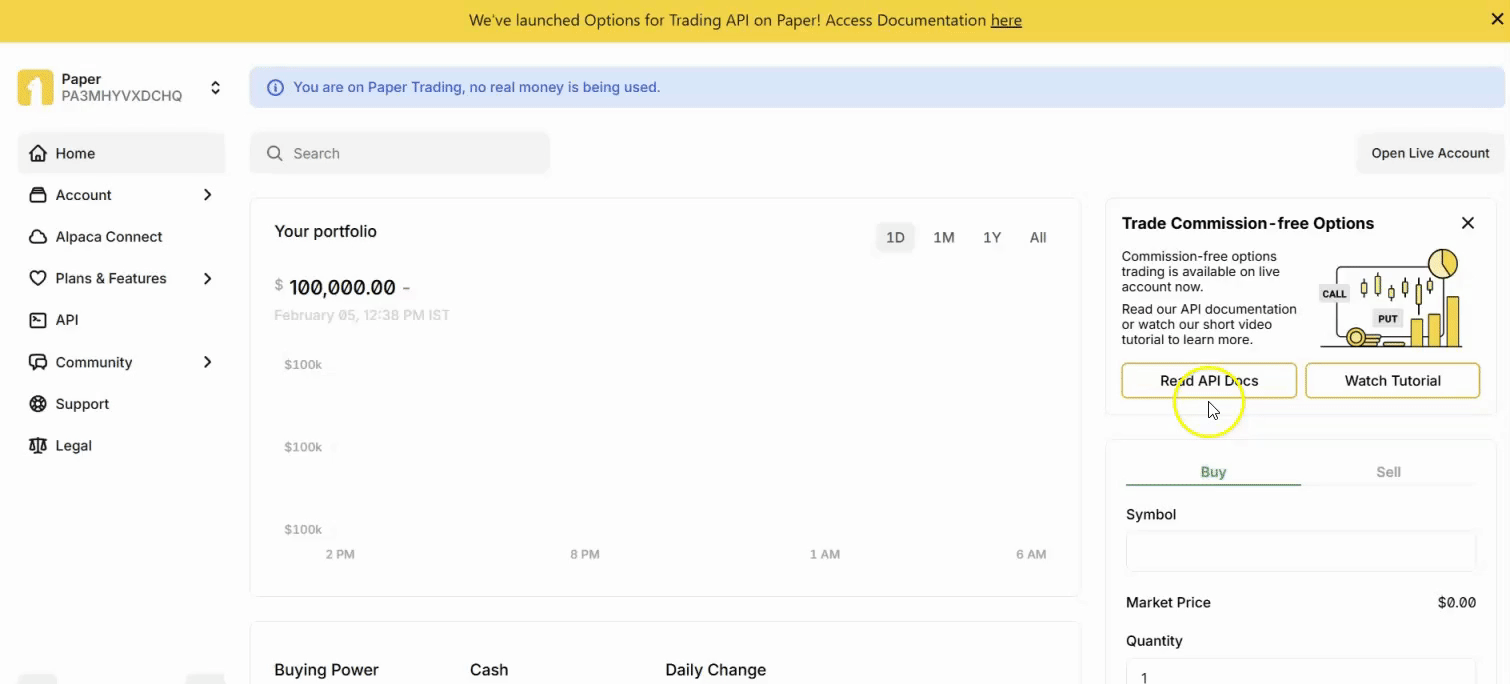This screenshot has width=1510, height=684.
Task: Click the Symbol input field
Action: click(x=1301, y=551)
